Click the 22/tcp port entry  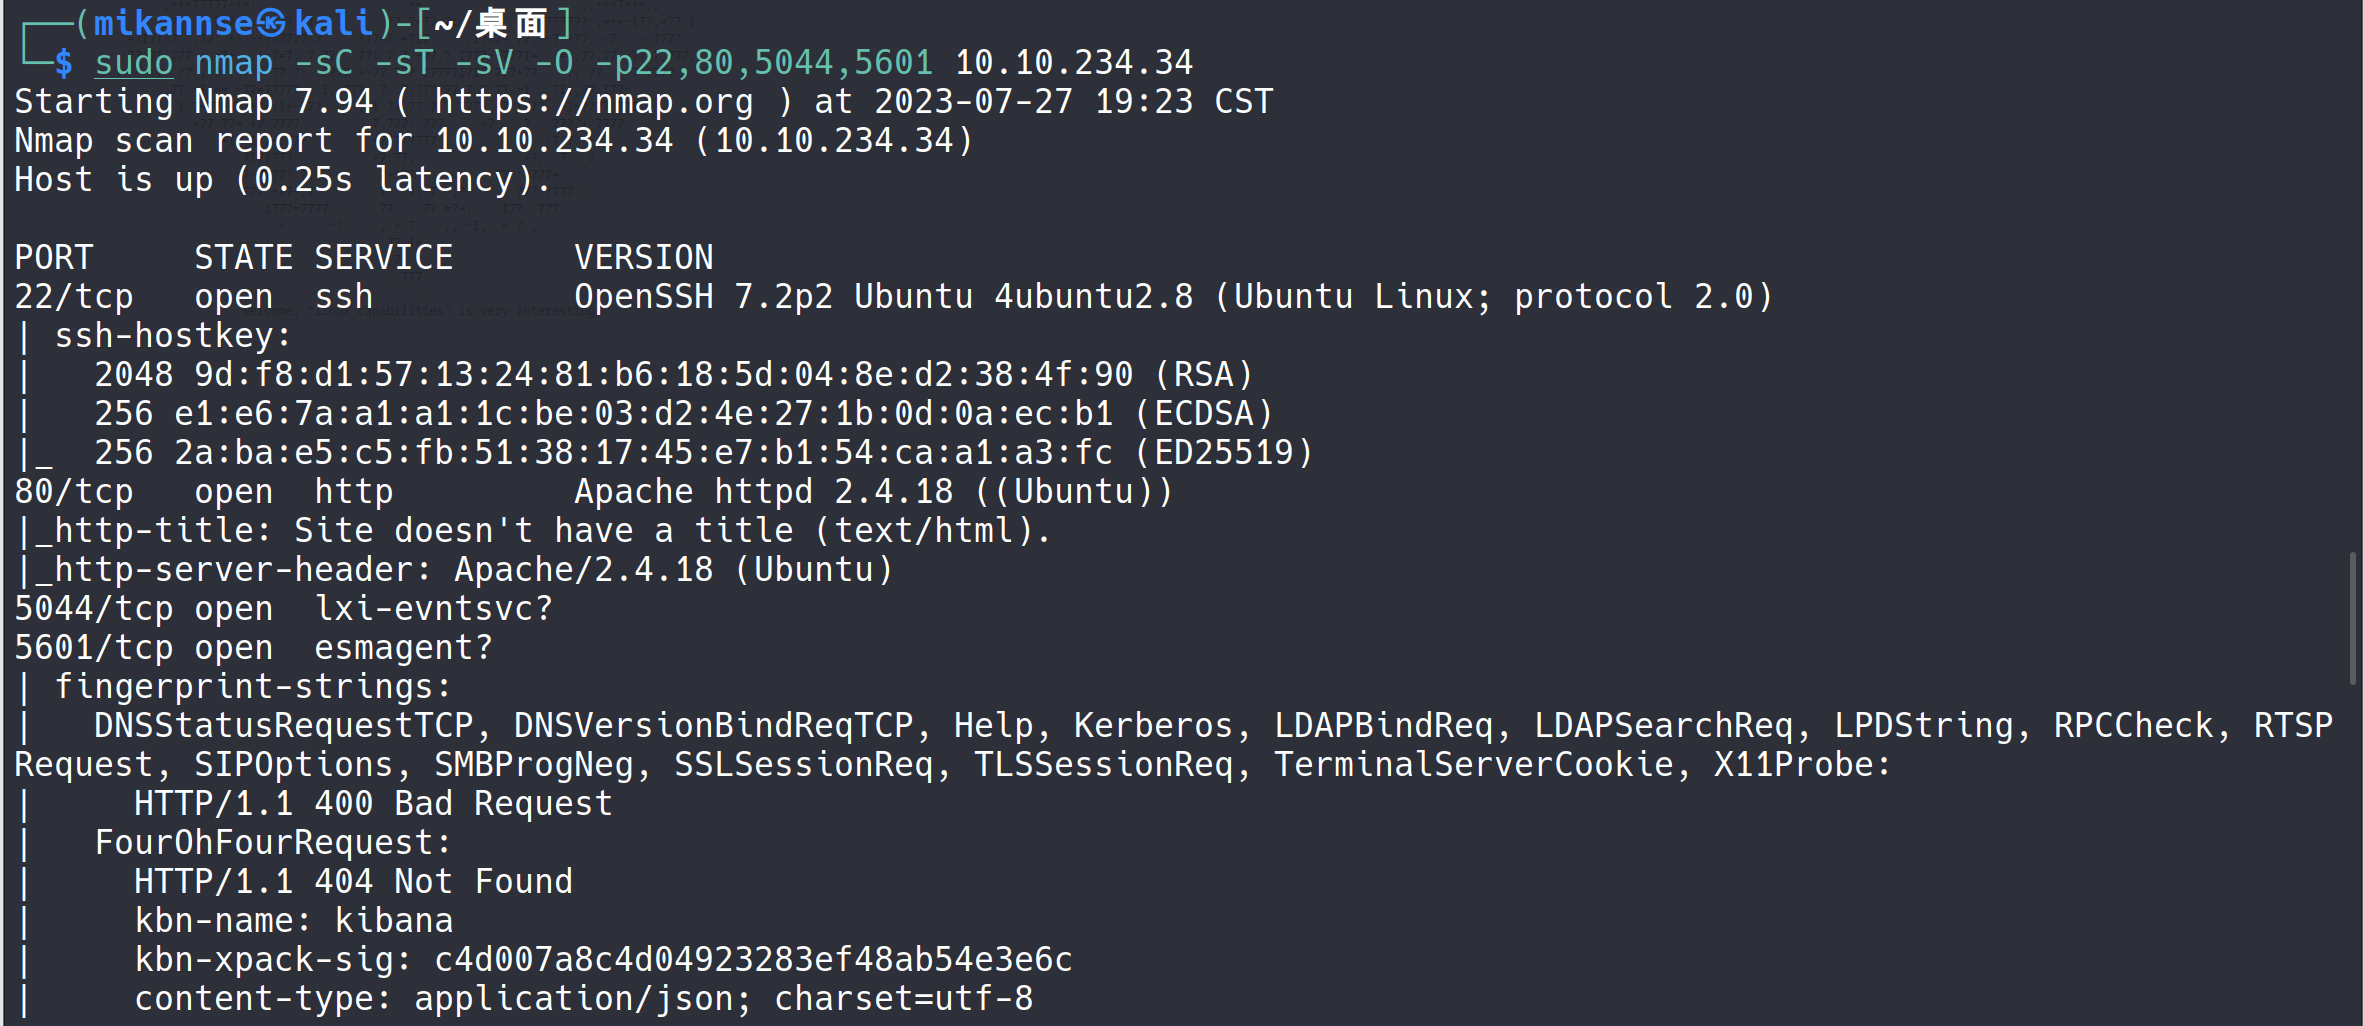pos(74,297)
